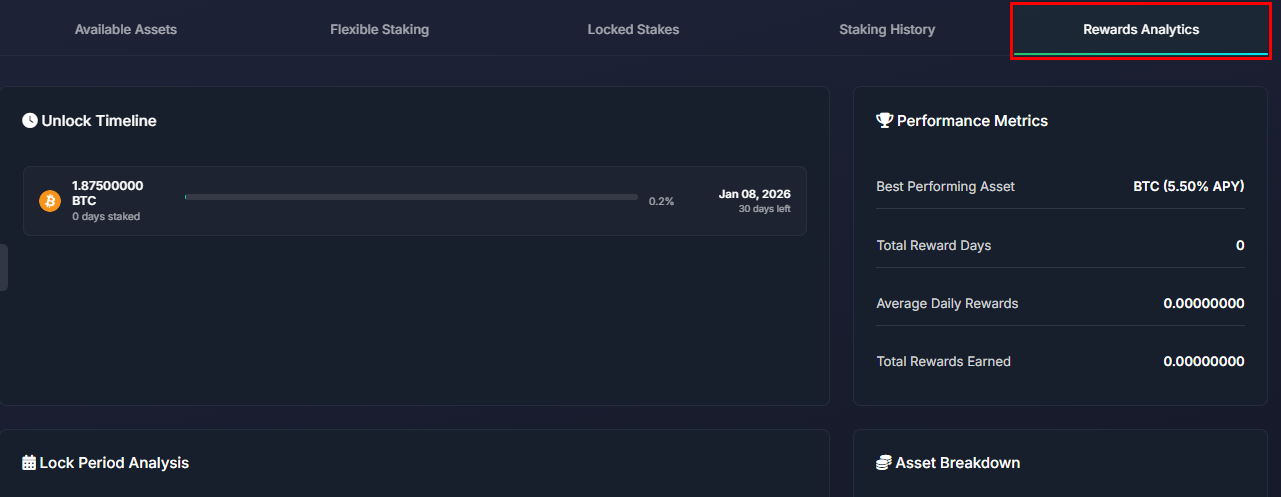1281x497 pixels.
Task: Expand the side panel handle on left edge
Action: 4,267
